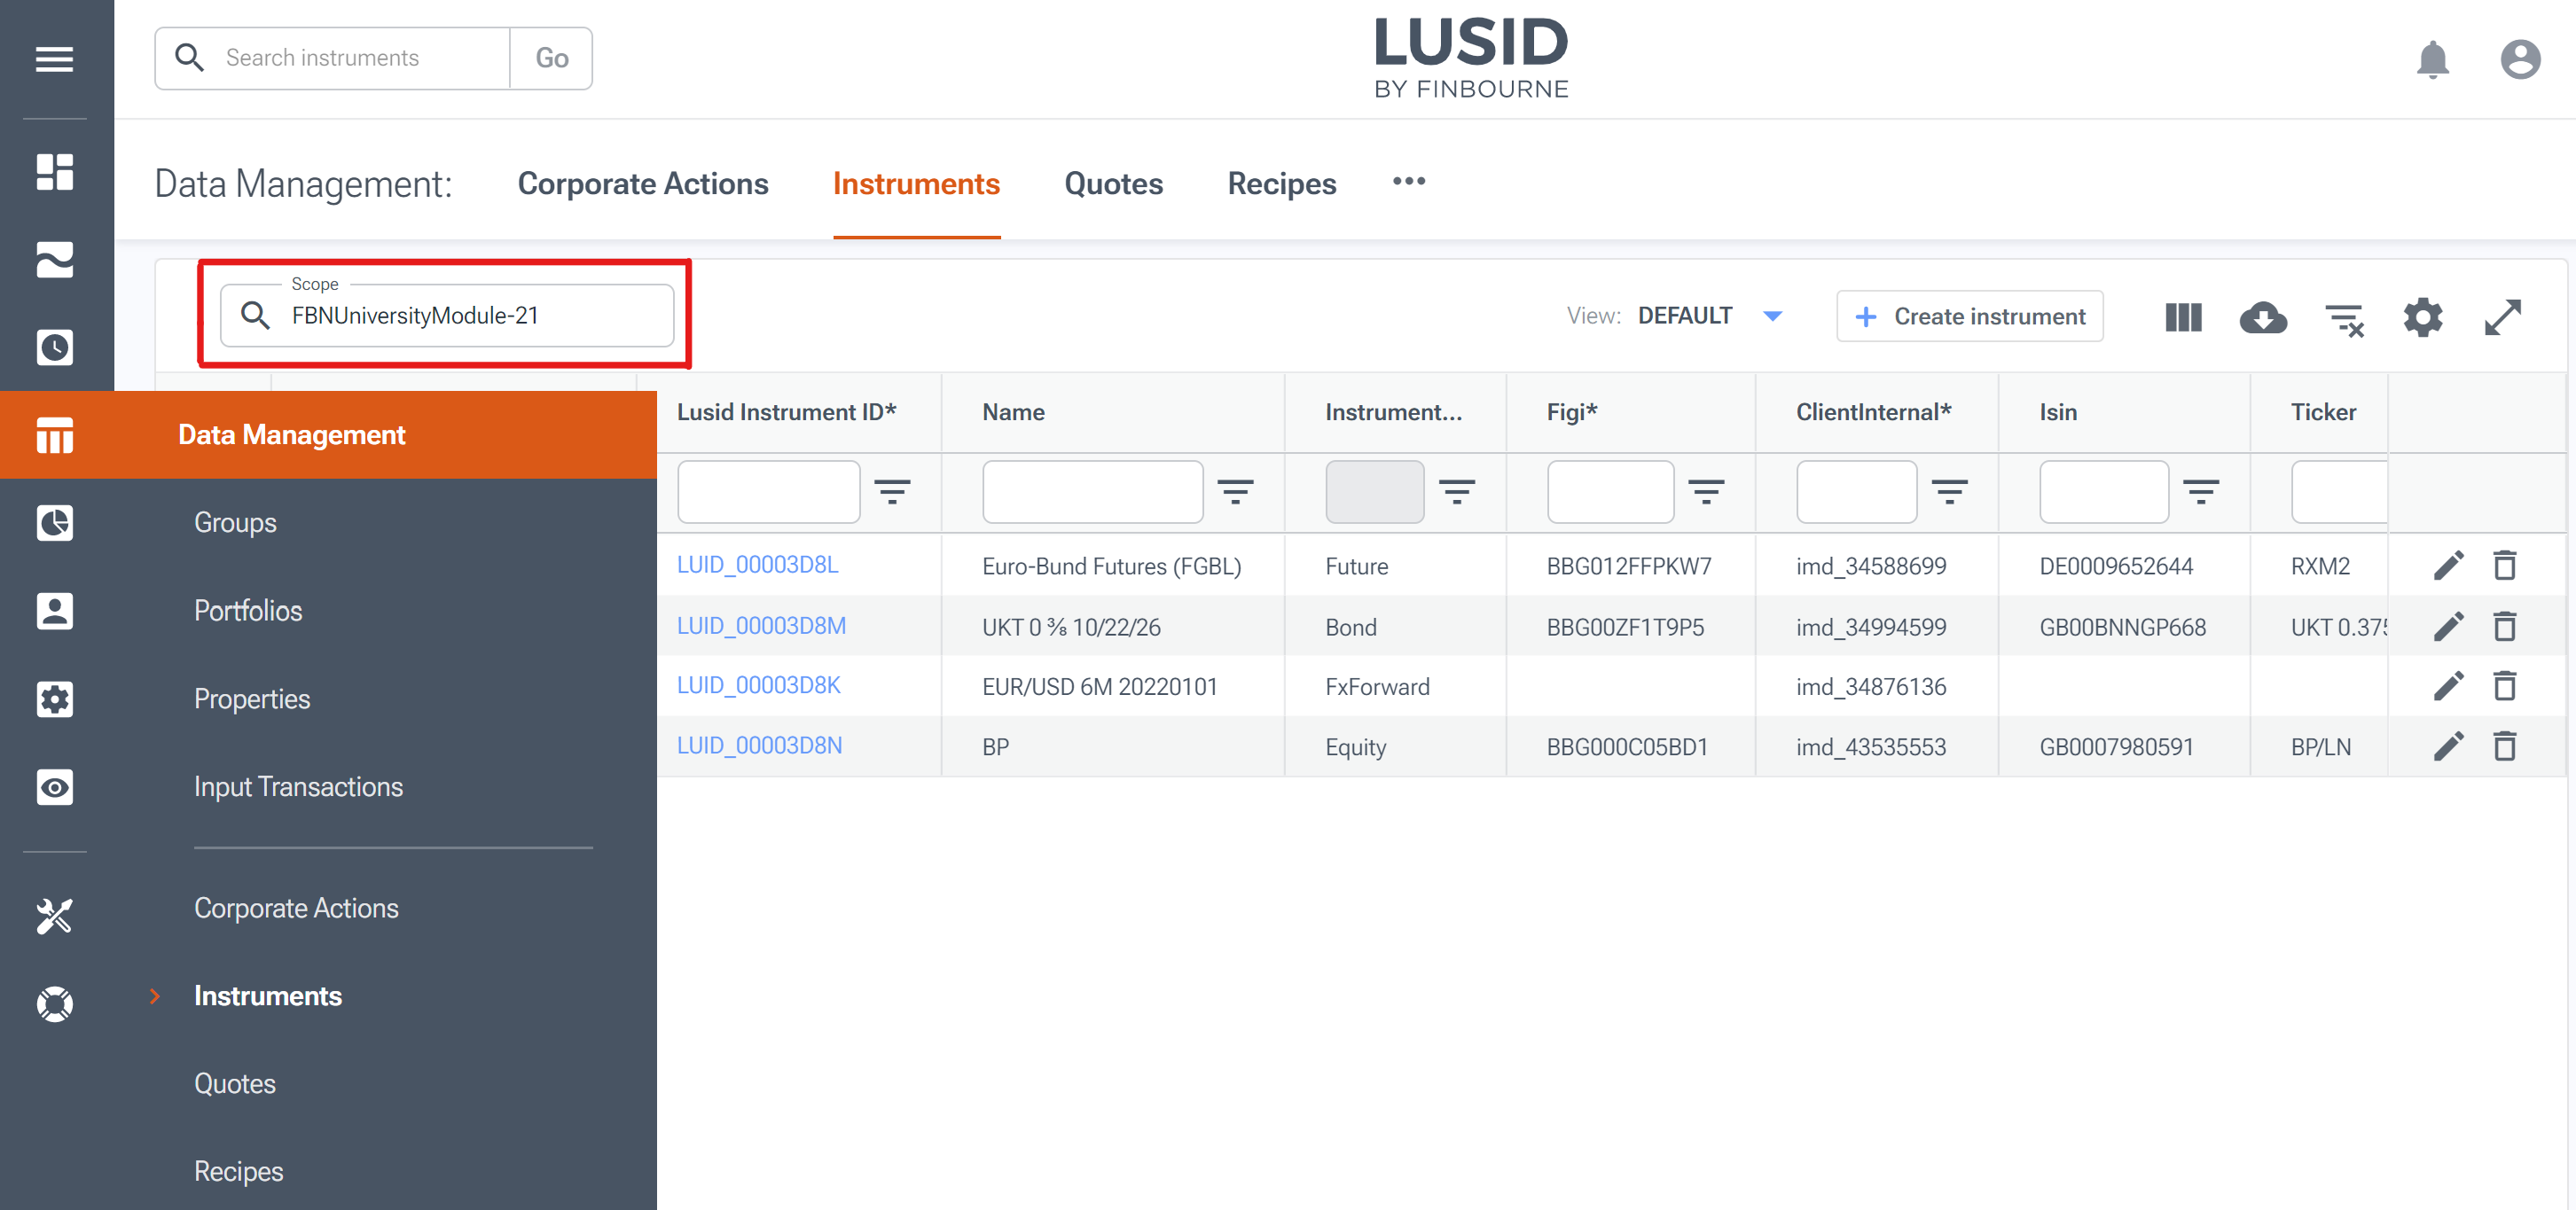This screenshot has width=2576, height=1210.
Task: Click the Scope input field
Action: point(447,316)
